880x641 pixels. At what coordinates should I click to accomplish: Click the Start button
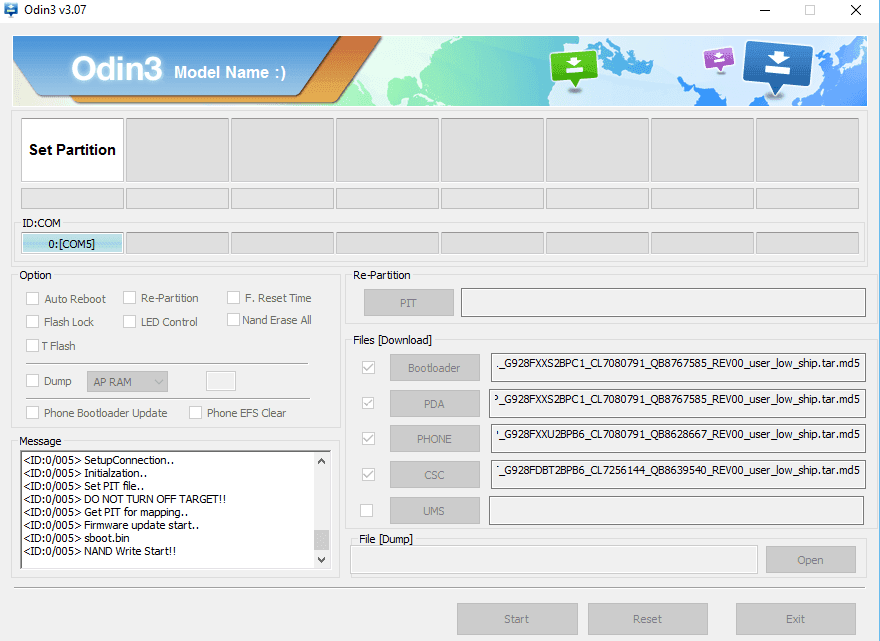click(x=517, y=619)
